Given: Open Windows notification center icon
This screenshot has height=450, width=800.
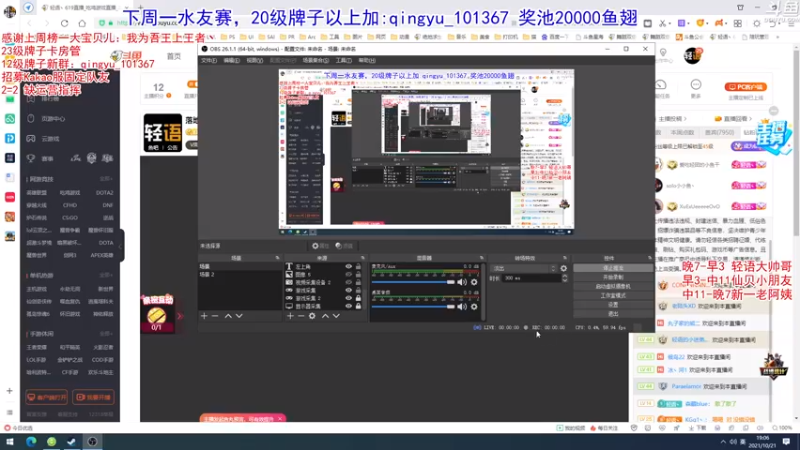Looking at the screenshot, I should coord(787,441).
